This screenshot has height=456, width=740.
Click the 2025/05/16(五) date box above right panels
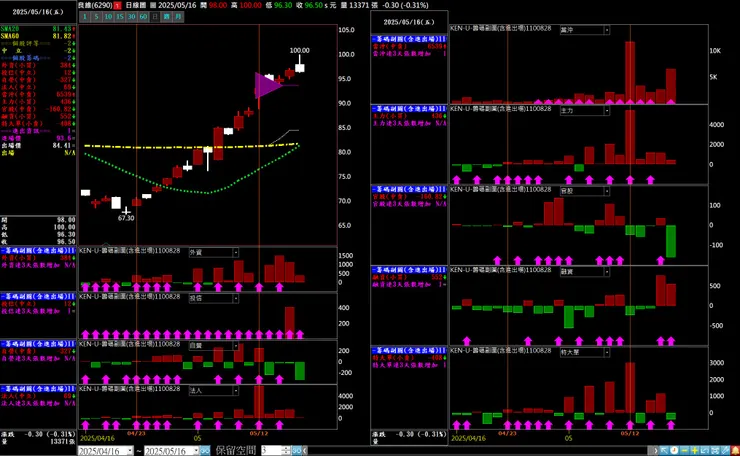pyautogui.click(x=409, y=22)
